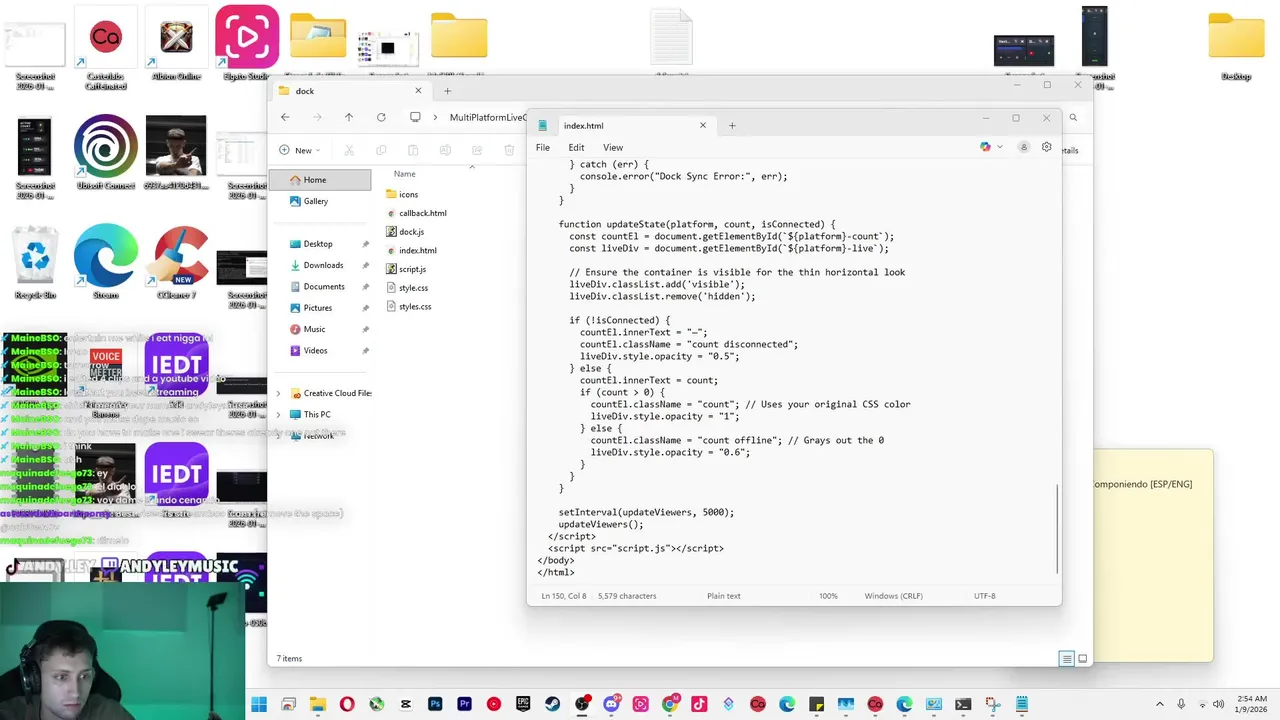Open Opera browser from taskbar
This screenshot has height=720, width=1280.
347,704
